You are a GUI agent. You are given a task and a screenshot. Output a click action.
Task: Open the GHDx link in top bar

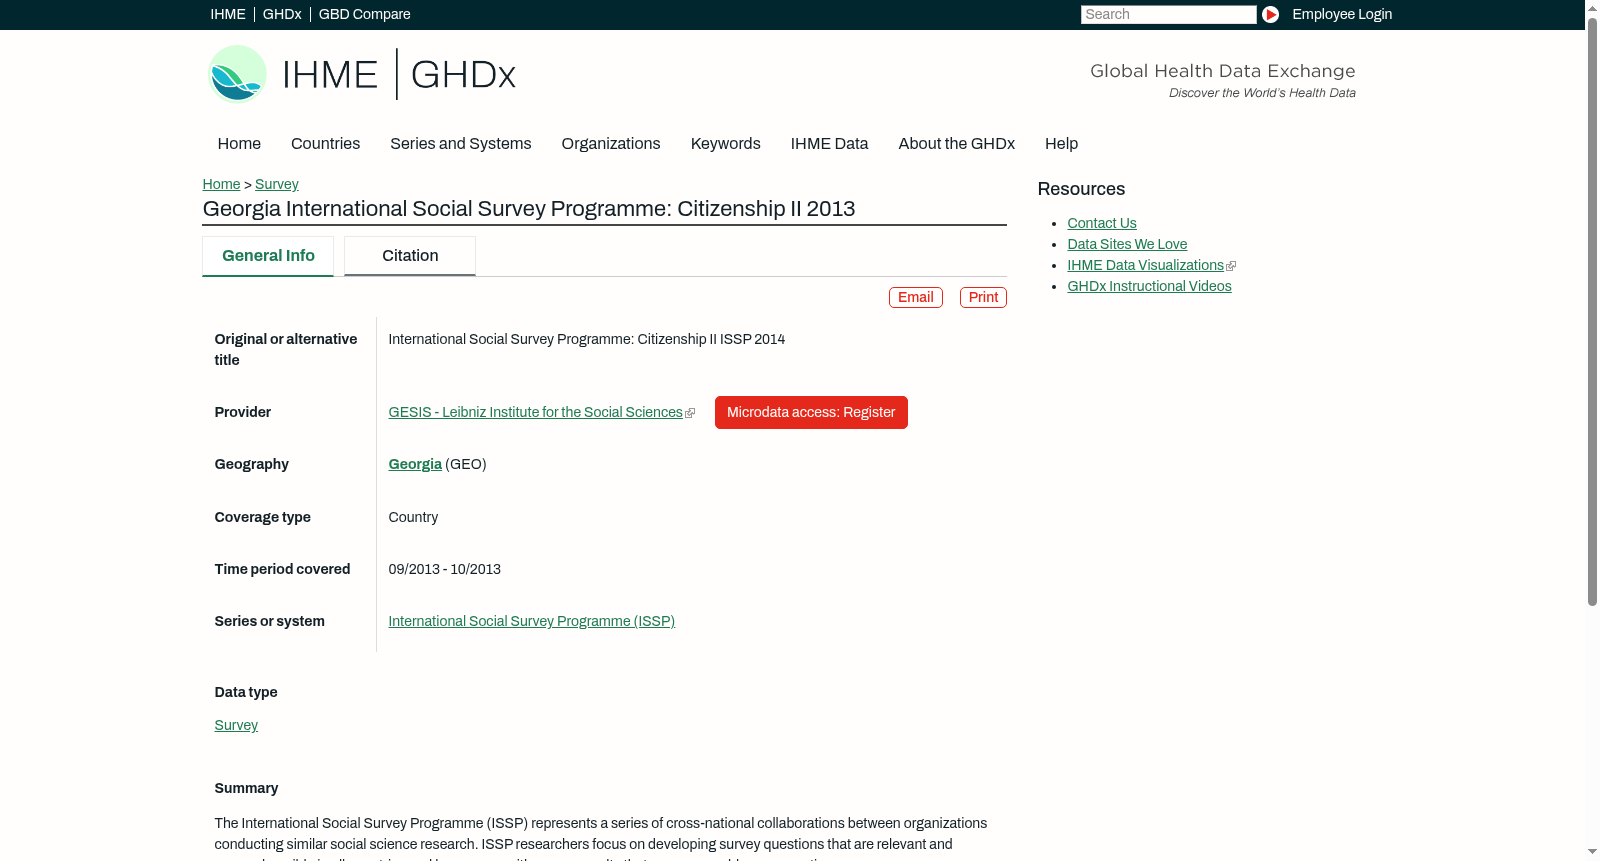(x=282, y=14)
